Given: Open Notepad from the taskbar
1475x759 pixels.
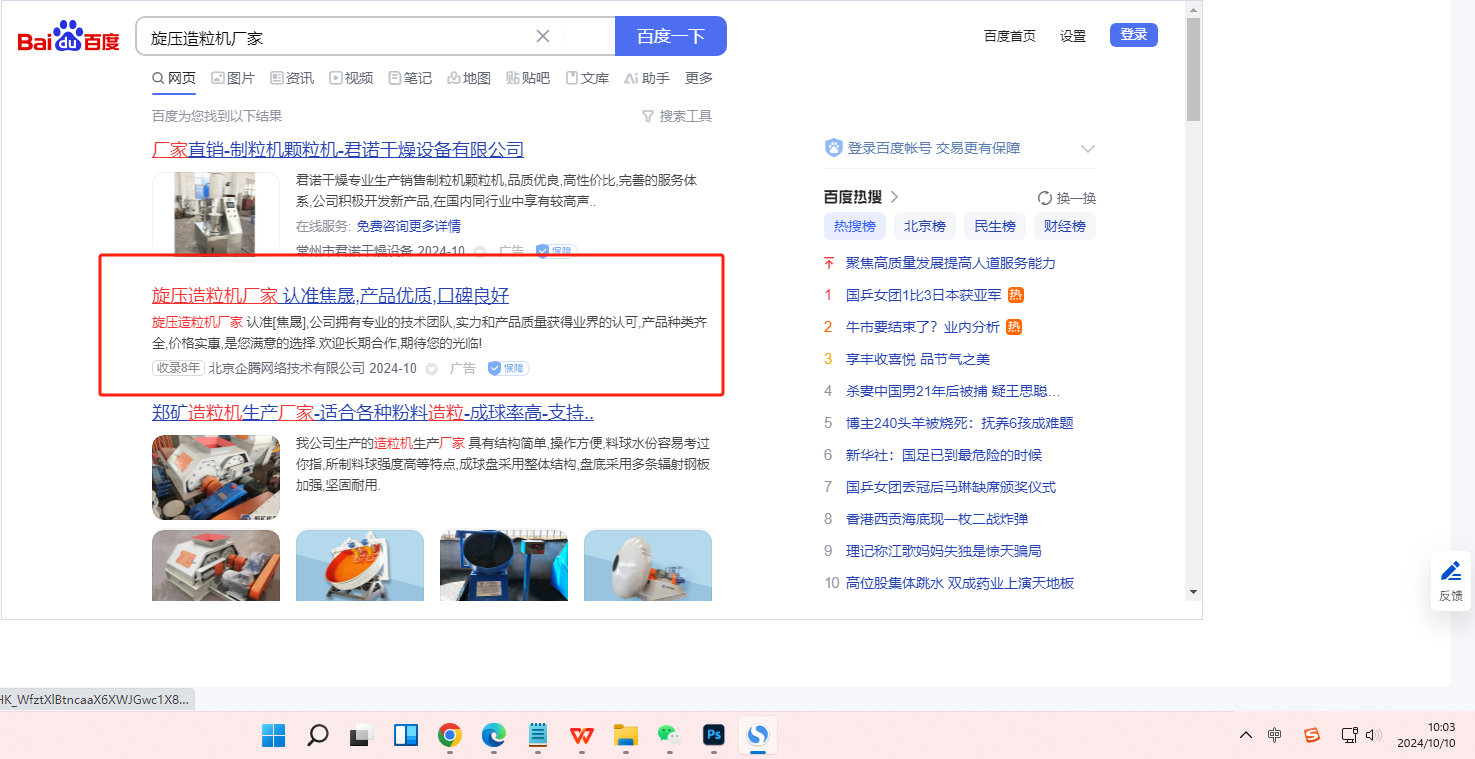Looking at the screenshot, I should [x=538, y=736].
